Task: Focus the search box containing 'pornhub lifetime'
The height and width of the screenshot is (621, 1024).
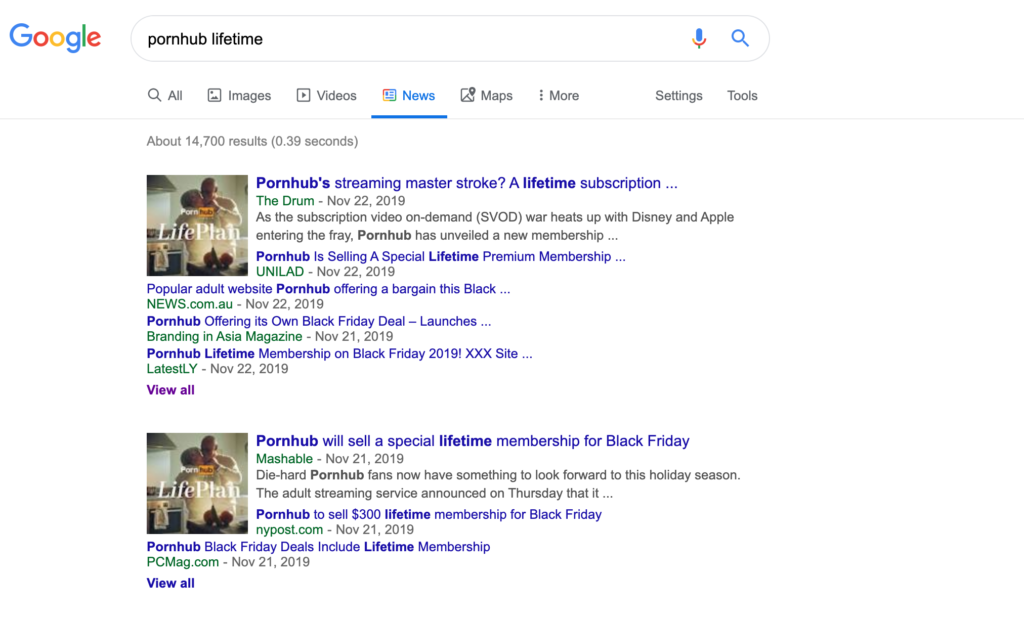Action: (450, 39)
